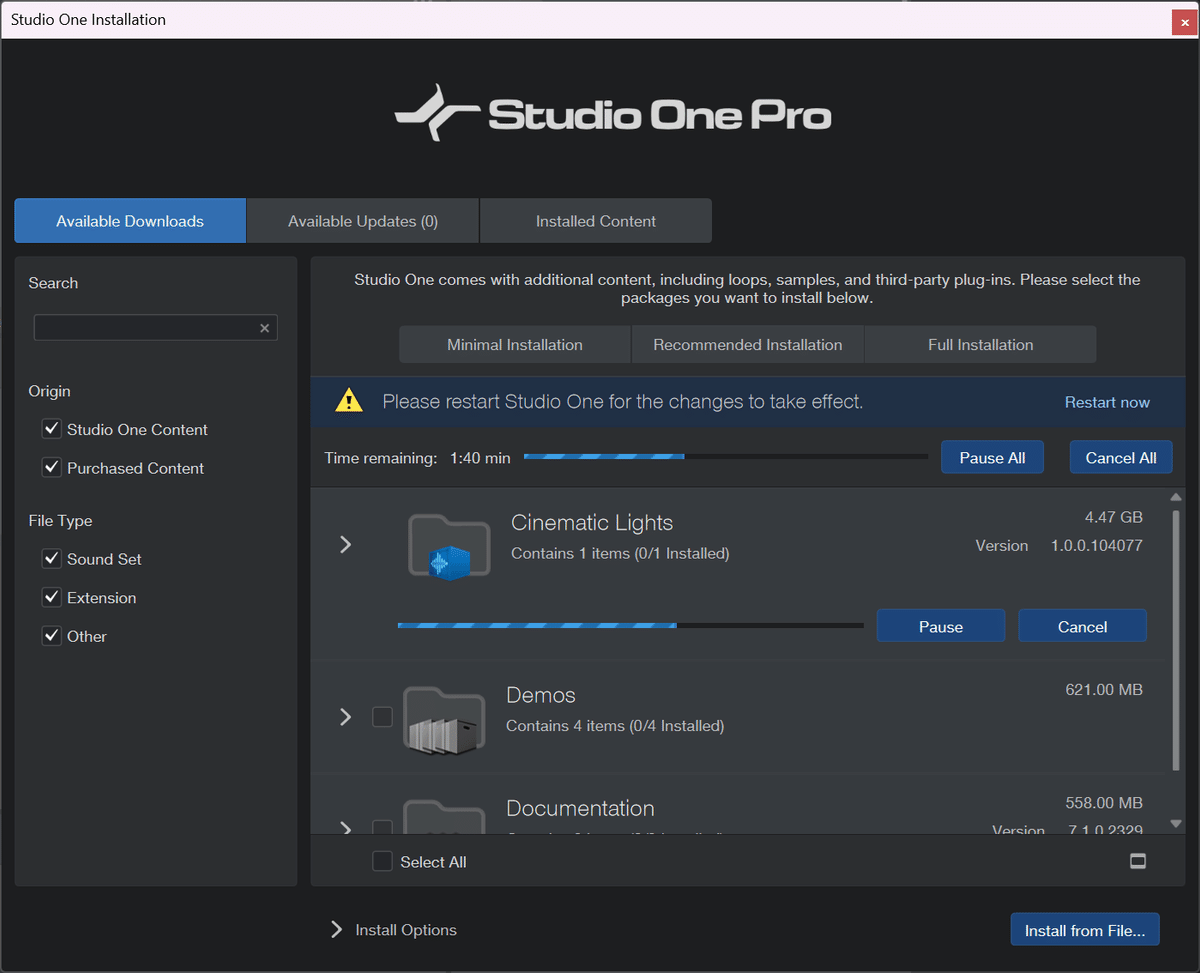Click the warning triangle icon in restart notice

[348, 401]
